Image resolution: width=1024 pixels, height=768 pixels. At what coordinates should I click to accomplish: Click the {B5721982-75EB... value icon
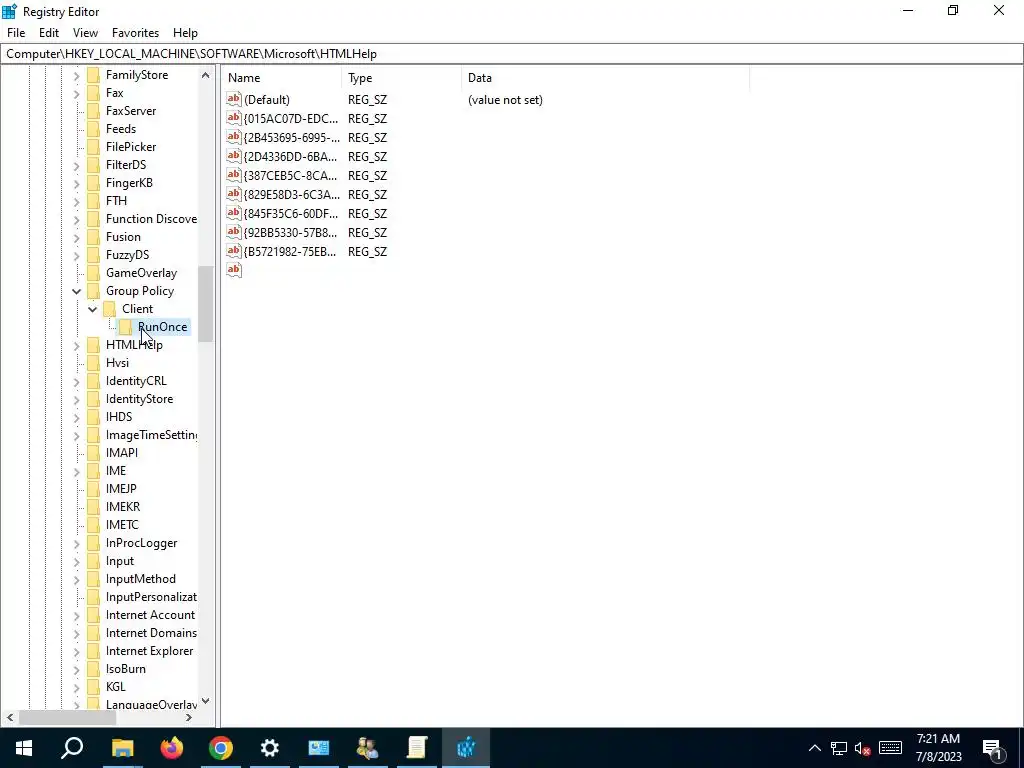(234, 251)
